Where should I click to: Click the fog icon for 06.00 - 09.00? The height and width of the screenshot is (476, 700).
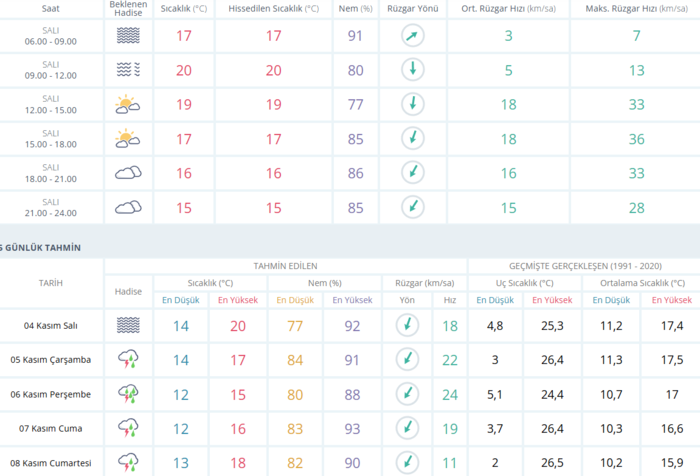[x=128, y=36]
